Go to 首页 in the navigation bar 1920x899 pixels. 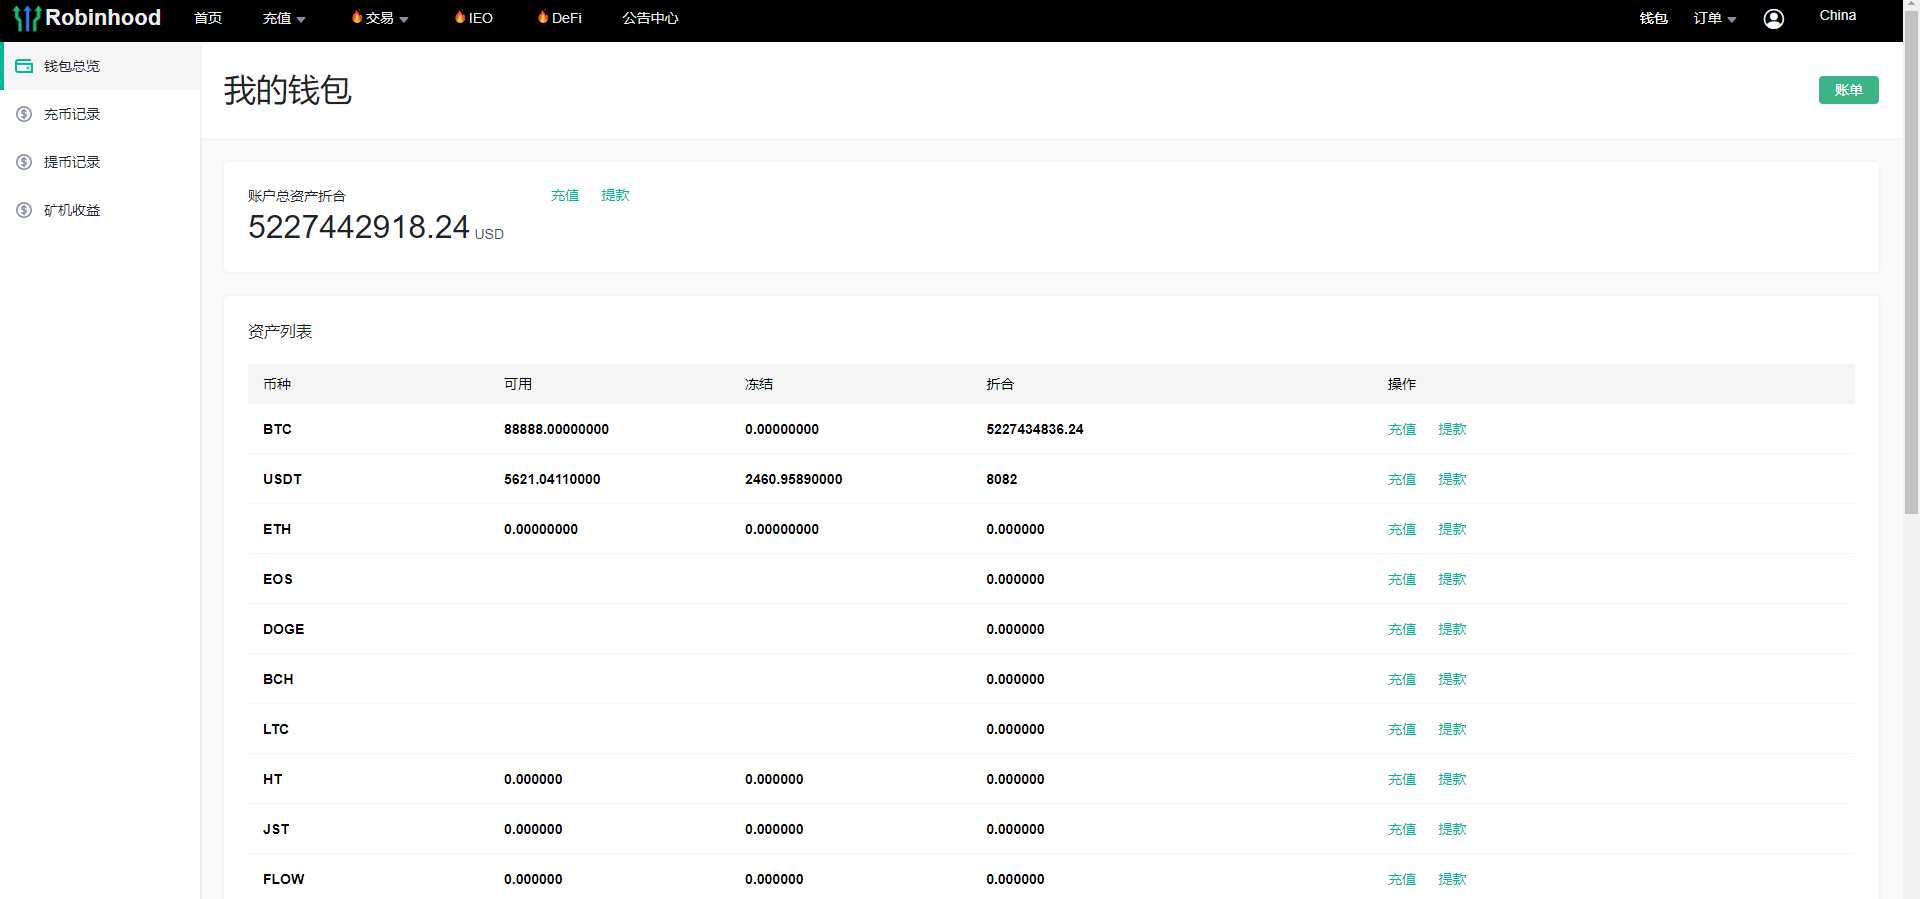(x=208, y=18)
